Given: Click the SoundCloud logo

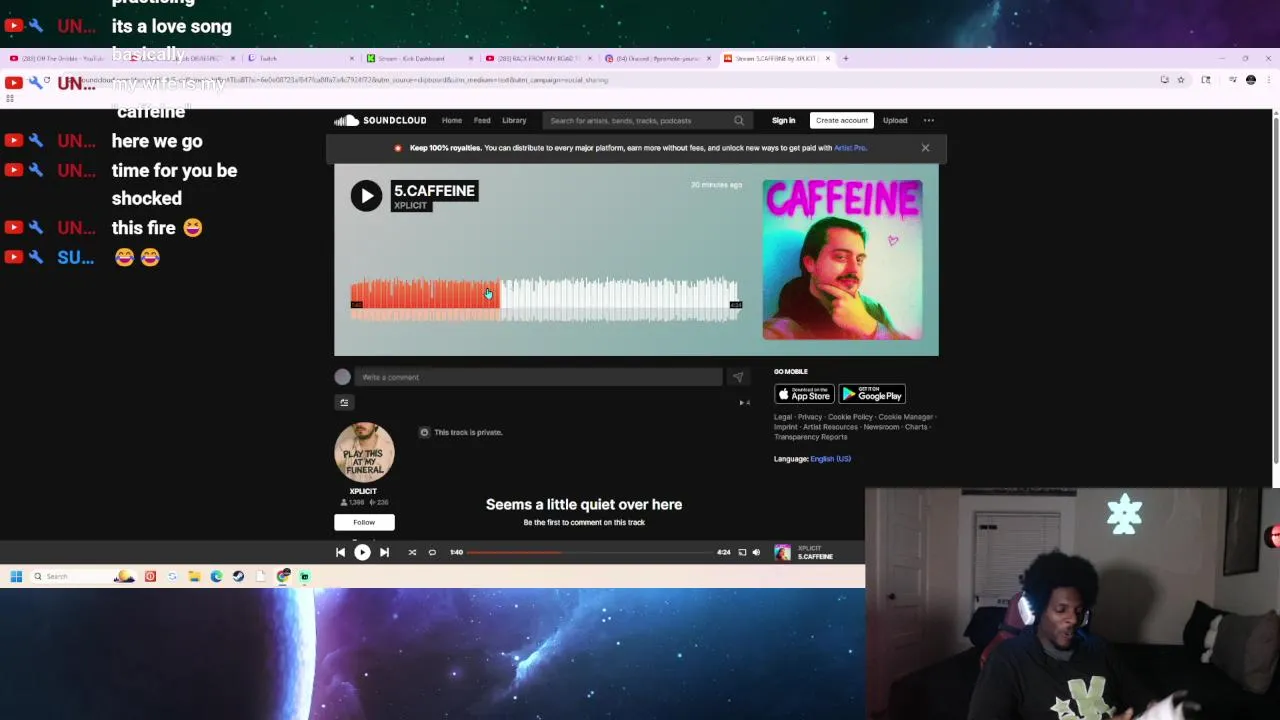Looking at the screenshot, I should coord(380,120).
